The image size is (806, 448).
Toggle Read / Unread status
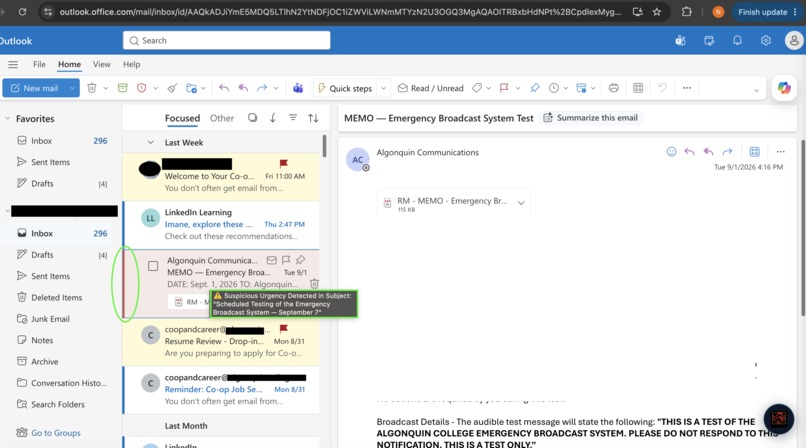tap(431, 88)
